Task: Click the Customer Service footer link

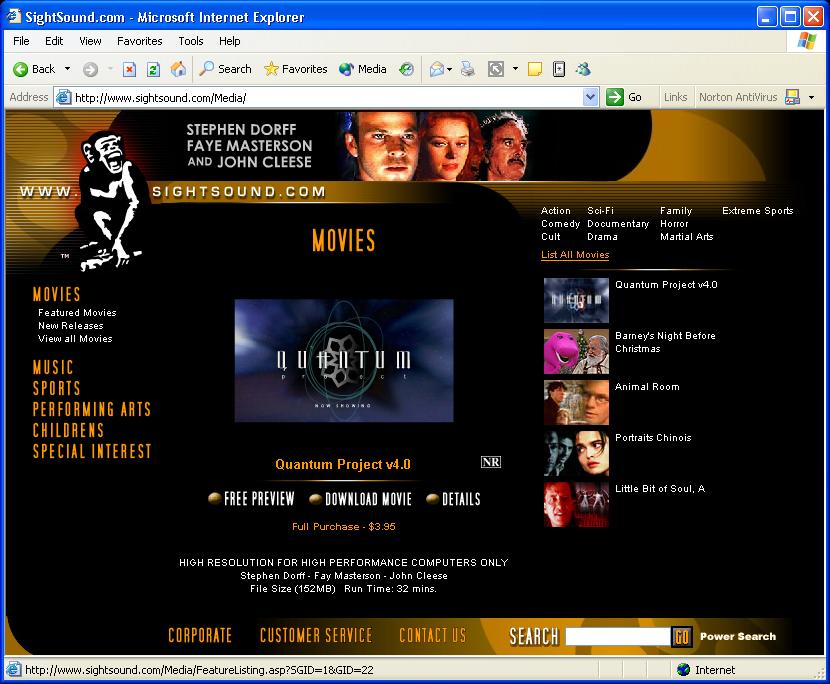Action: [316, 635]
